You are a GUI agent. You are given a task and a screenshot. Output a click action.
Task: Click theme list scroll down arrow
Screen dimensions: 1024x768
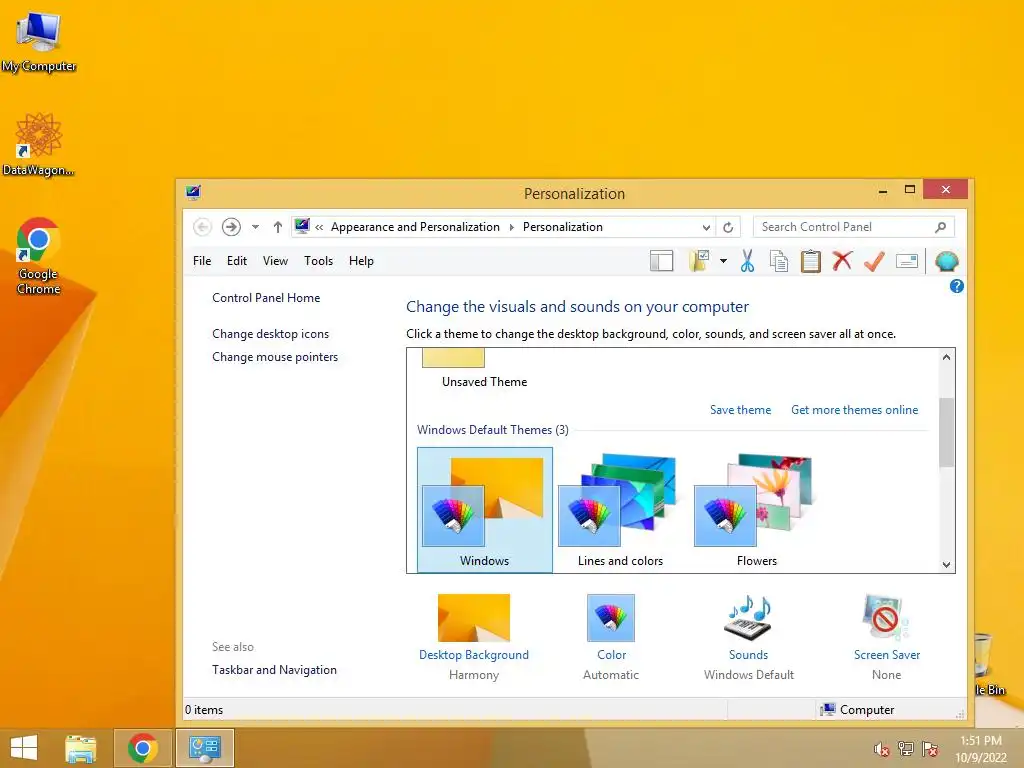click(946, 565)
